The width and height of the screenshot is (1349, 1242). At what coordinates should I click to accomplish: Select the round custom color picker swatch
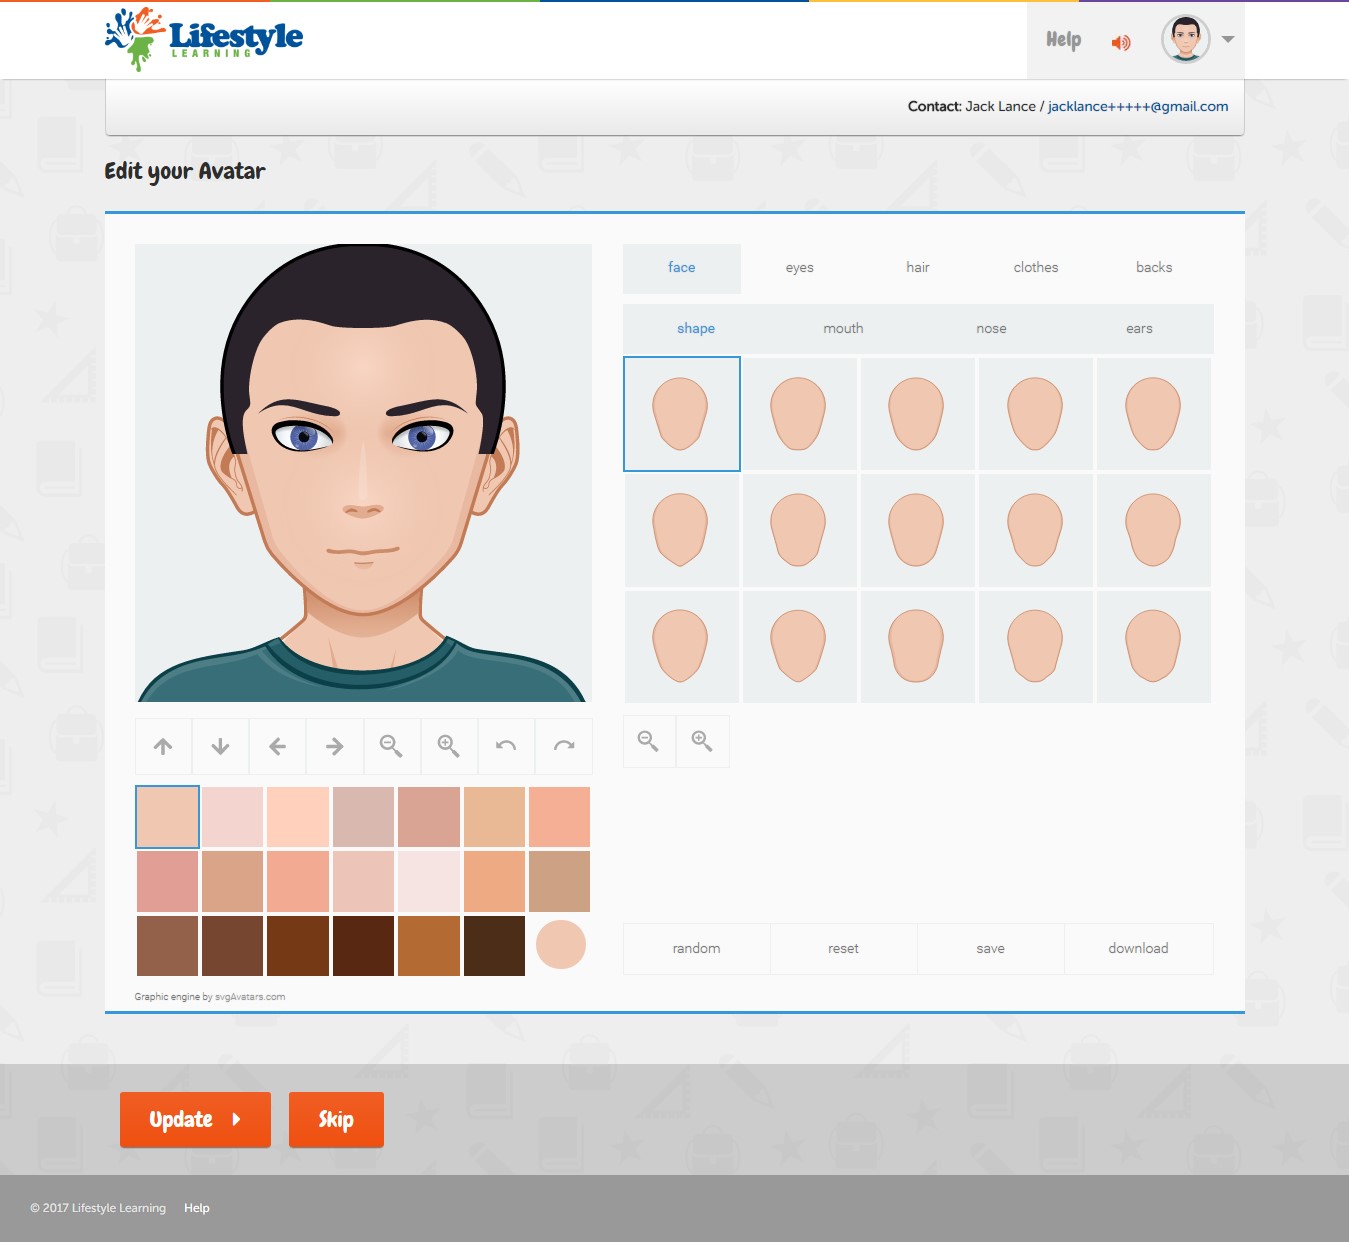point(560,945)
